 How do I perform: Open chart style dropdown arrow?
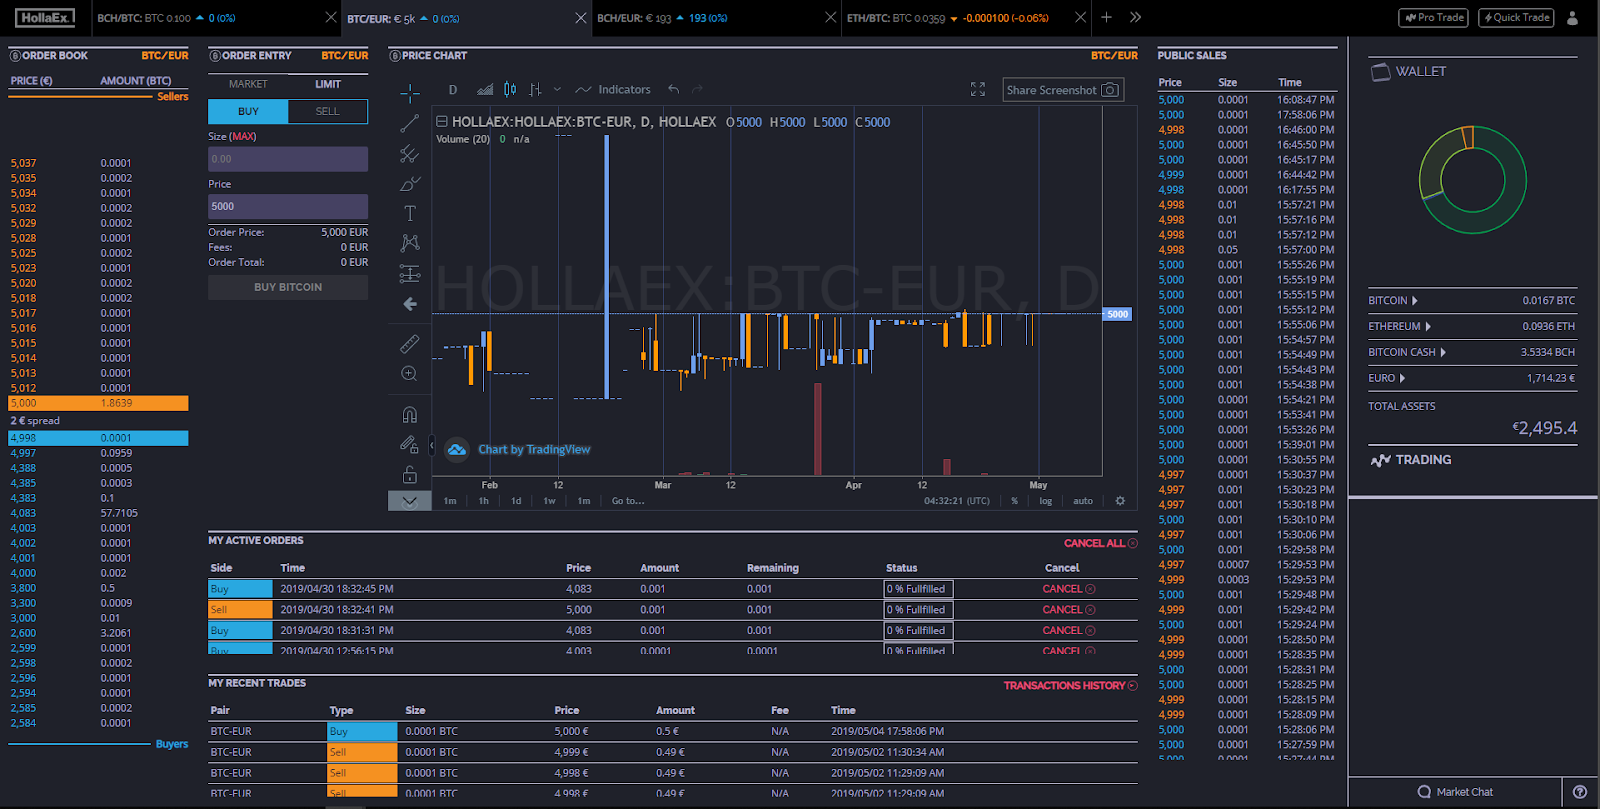coord(558,89)
